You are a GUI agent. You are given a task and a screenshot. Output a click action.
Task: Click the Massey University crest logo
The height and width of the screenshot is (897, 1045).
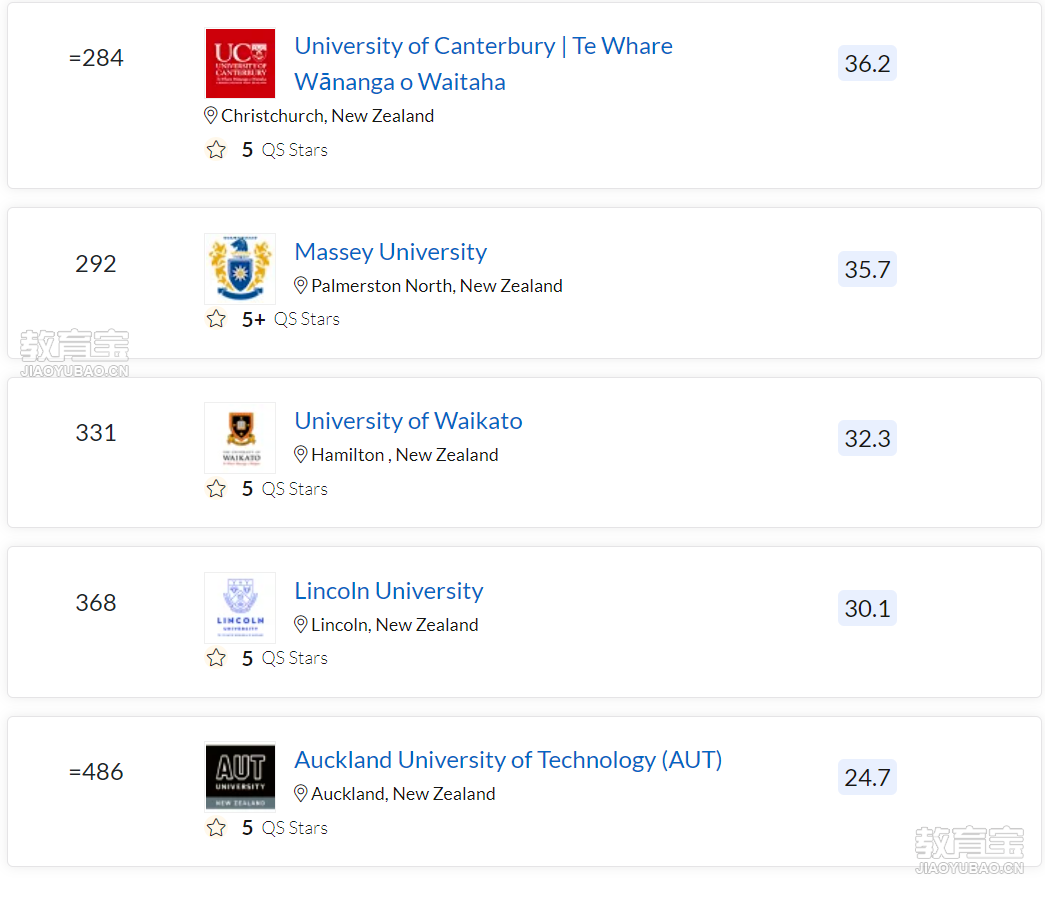(x=240, y=269)
